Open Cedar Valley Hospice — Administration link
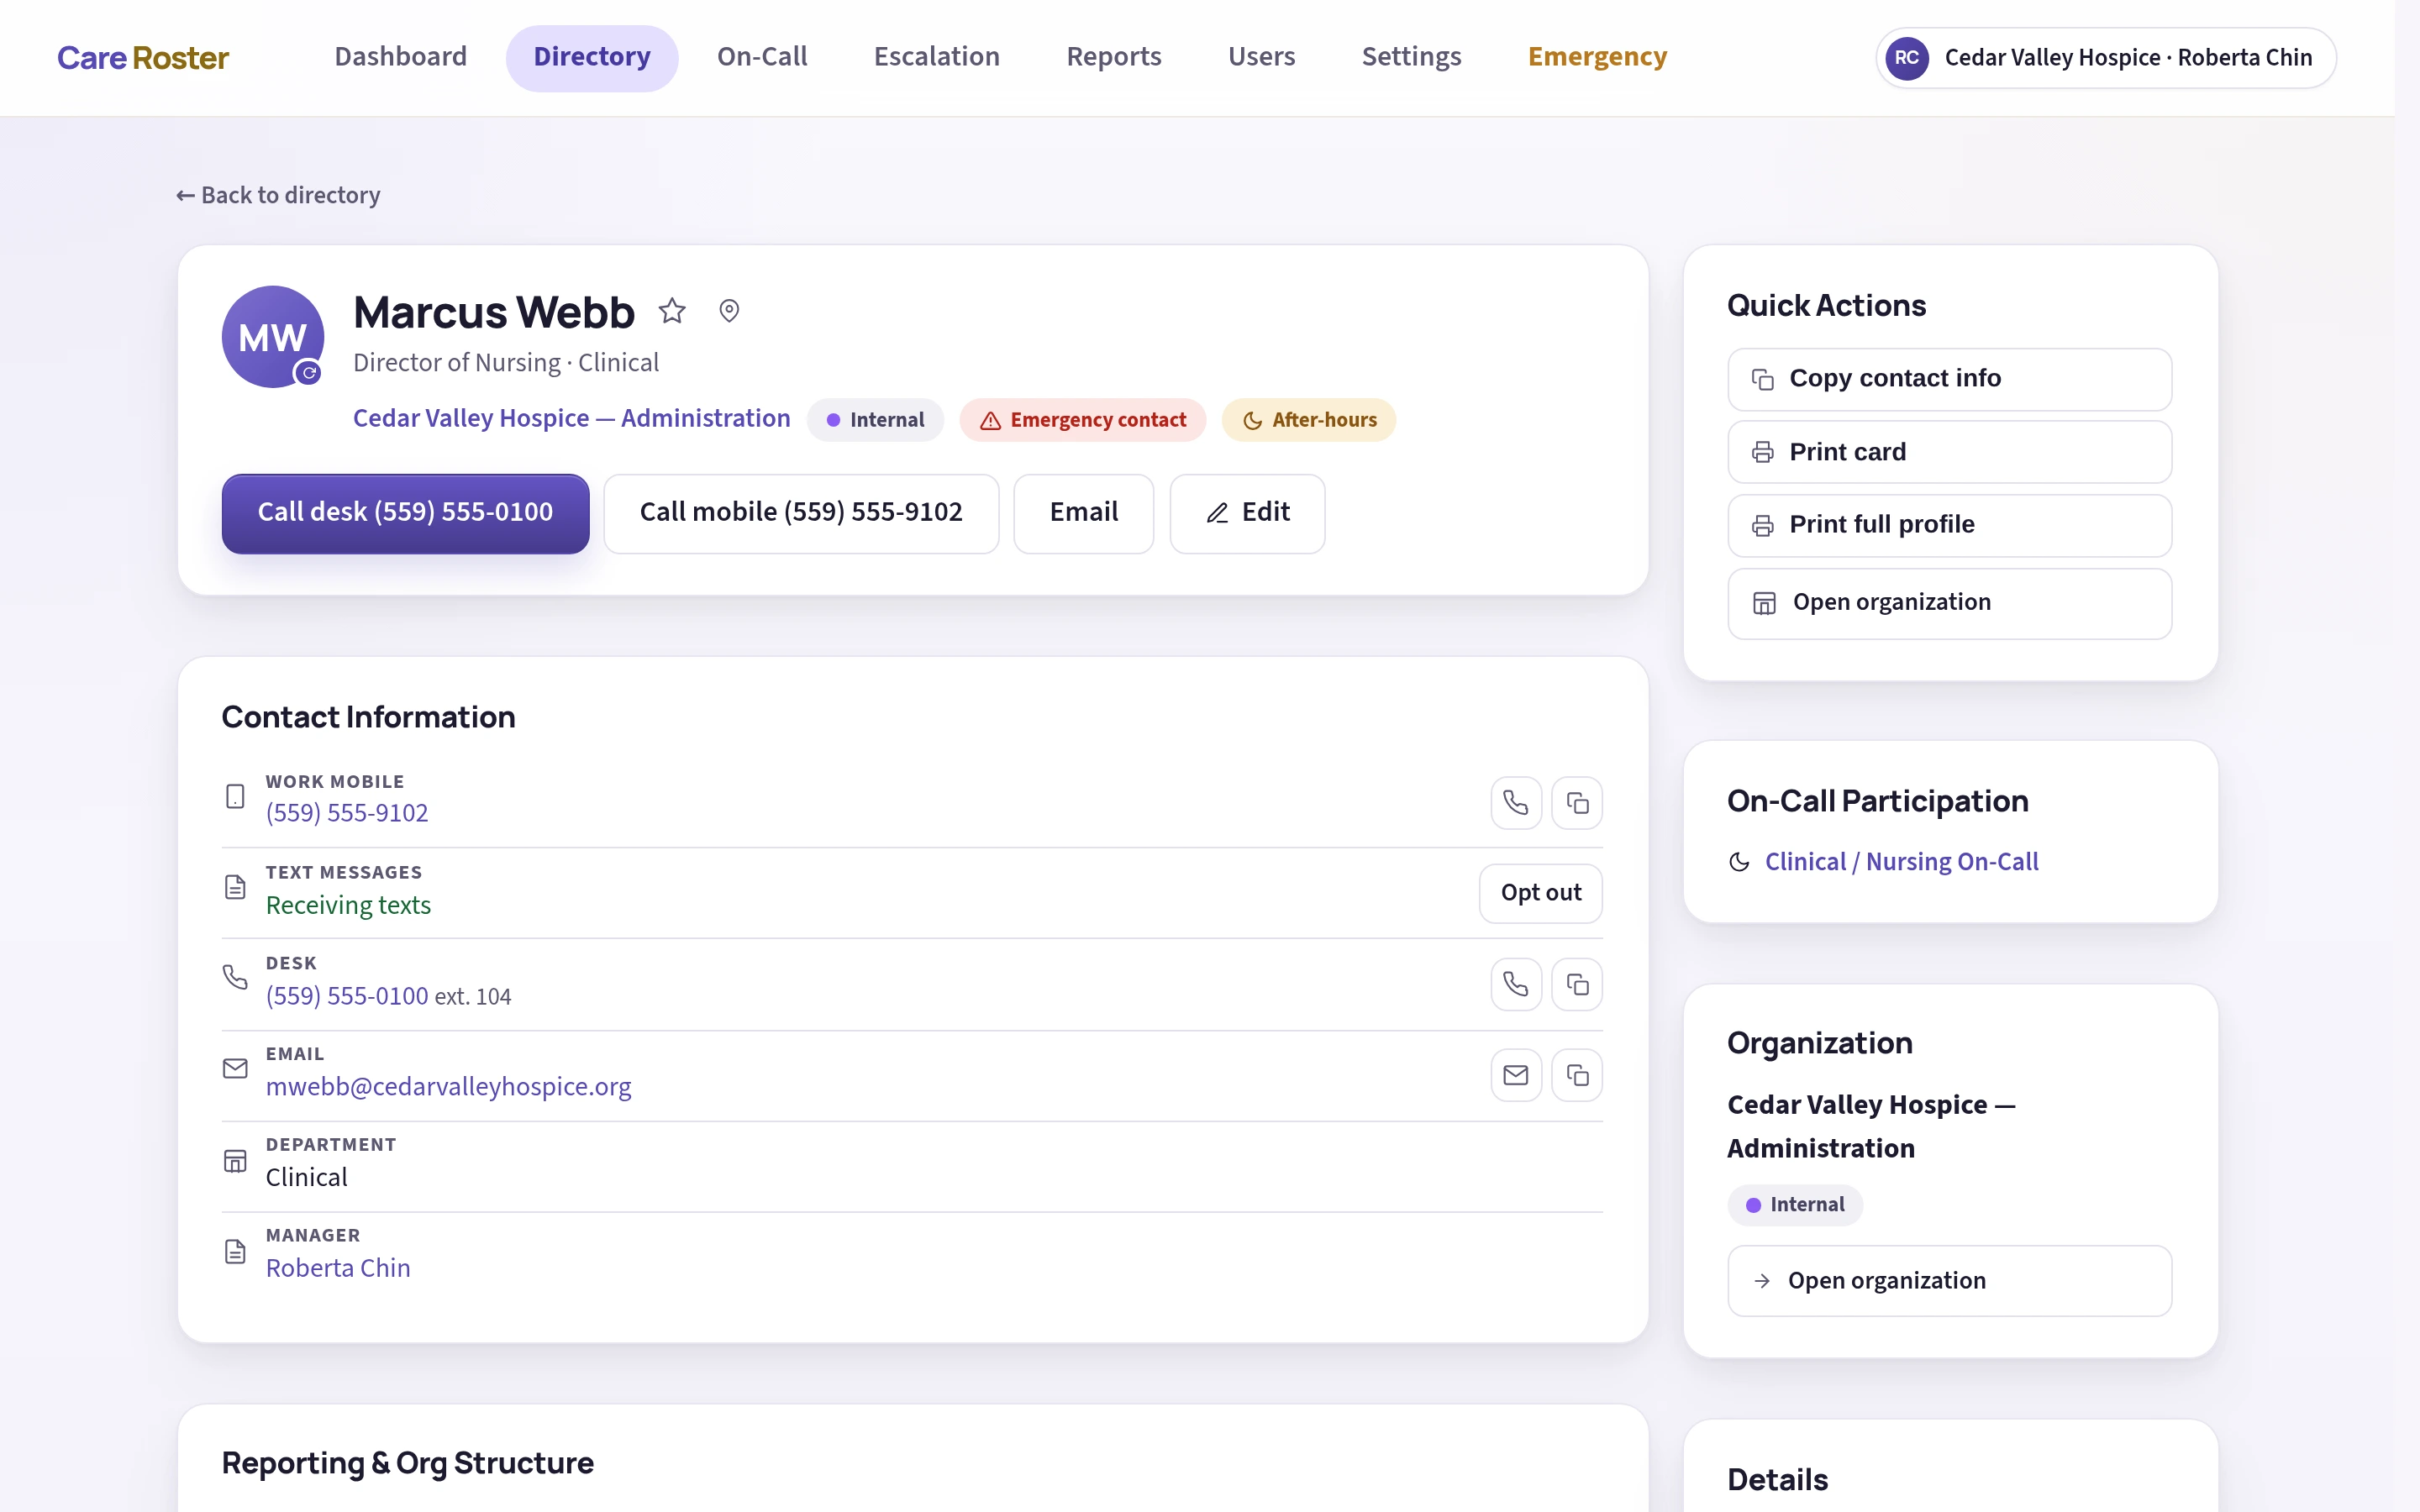Image resolution: width=2420 pixels, height=1512 pixels. pyautogui.click(x=571, y=418)
